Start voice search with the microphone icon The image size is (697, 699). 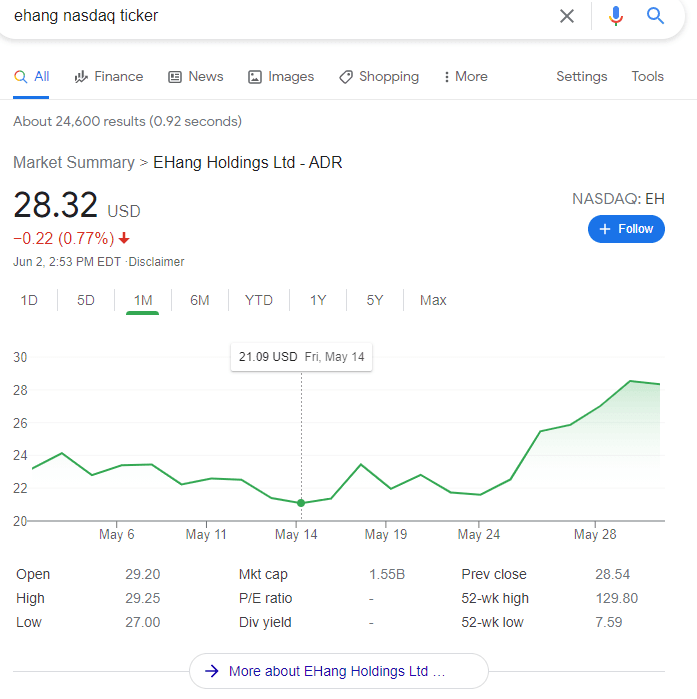click(616, 16)
